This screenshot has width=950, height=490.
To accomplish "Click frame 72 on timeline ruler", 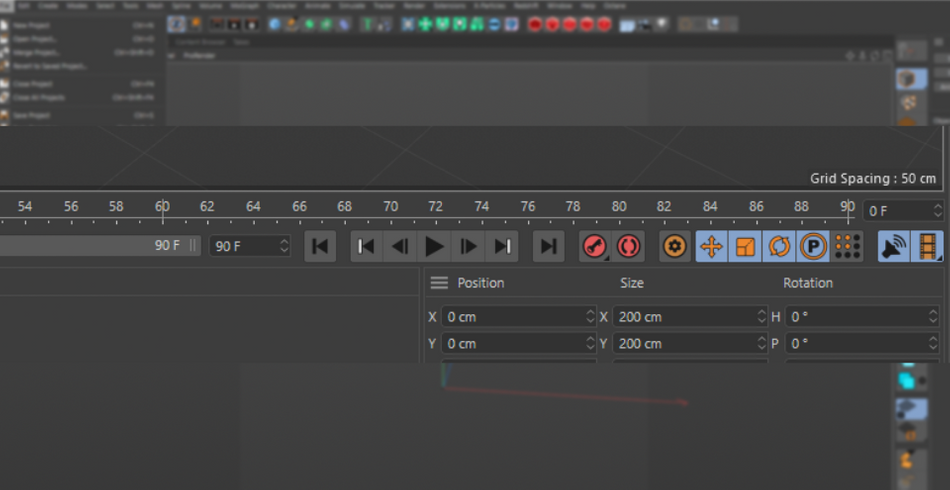I will point(436,207).
